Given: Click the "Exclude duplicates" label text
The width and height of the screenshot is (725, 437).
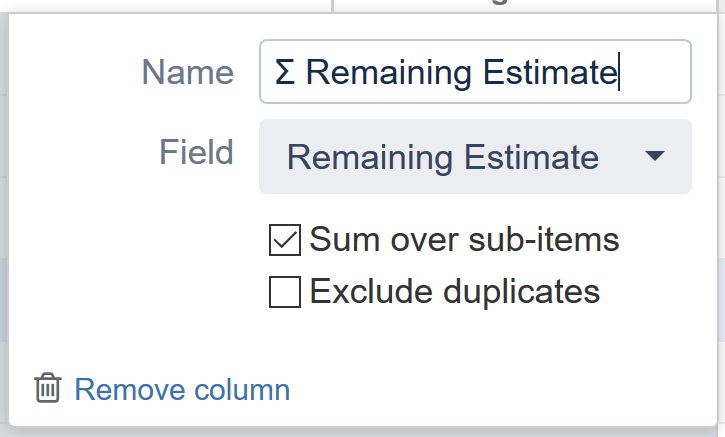Looking at the screenshot, I should click(x=454, y=292).
